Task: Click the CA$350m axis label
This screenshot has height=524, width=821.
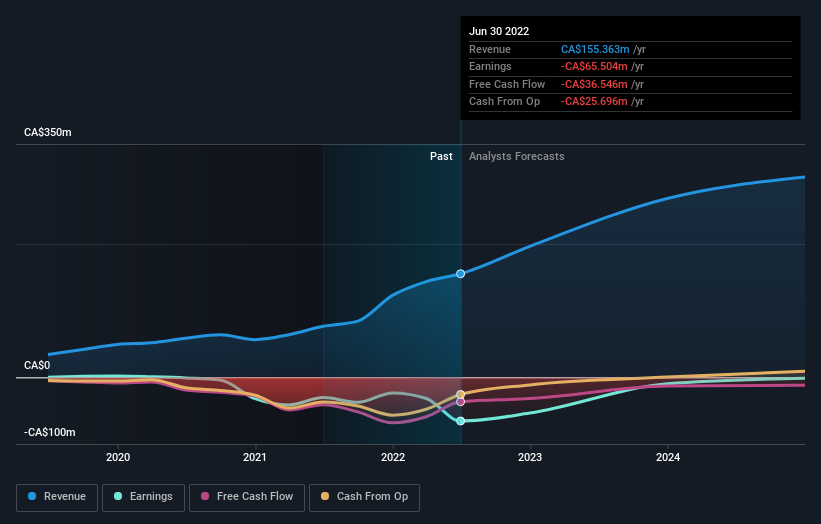Action: click(48, 132)
